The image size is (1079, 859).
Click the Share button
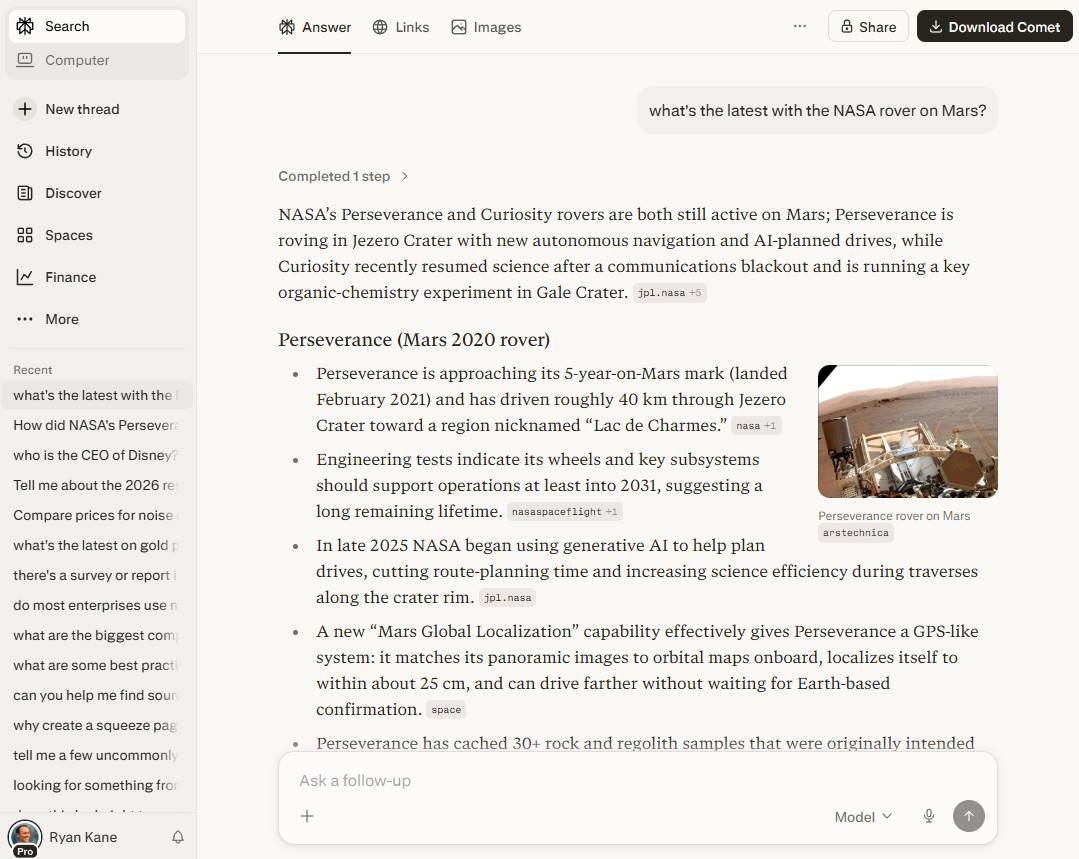[867, 27]
